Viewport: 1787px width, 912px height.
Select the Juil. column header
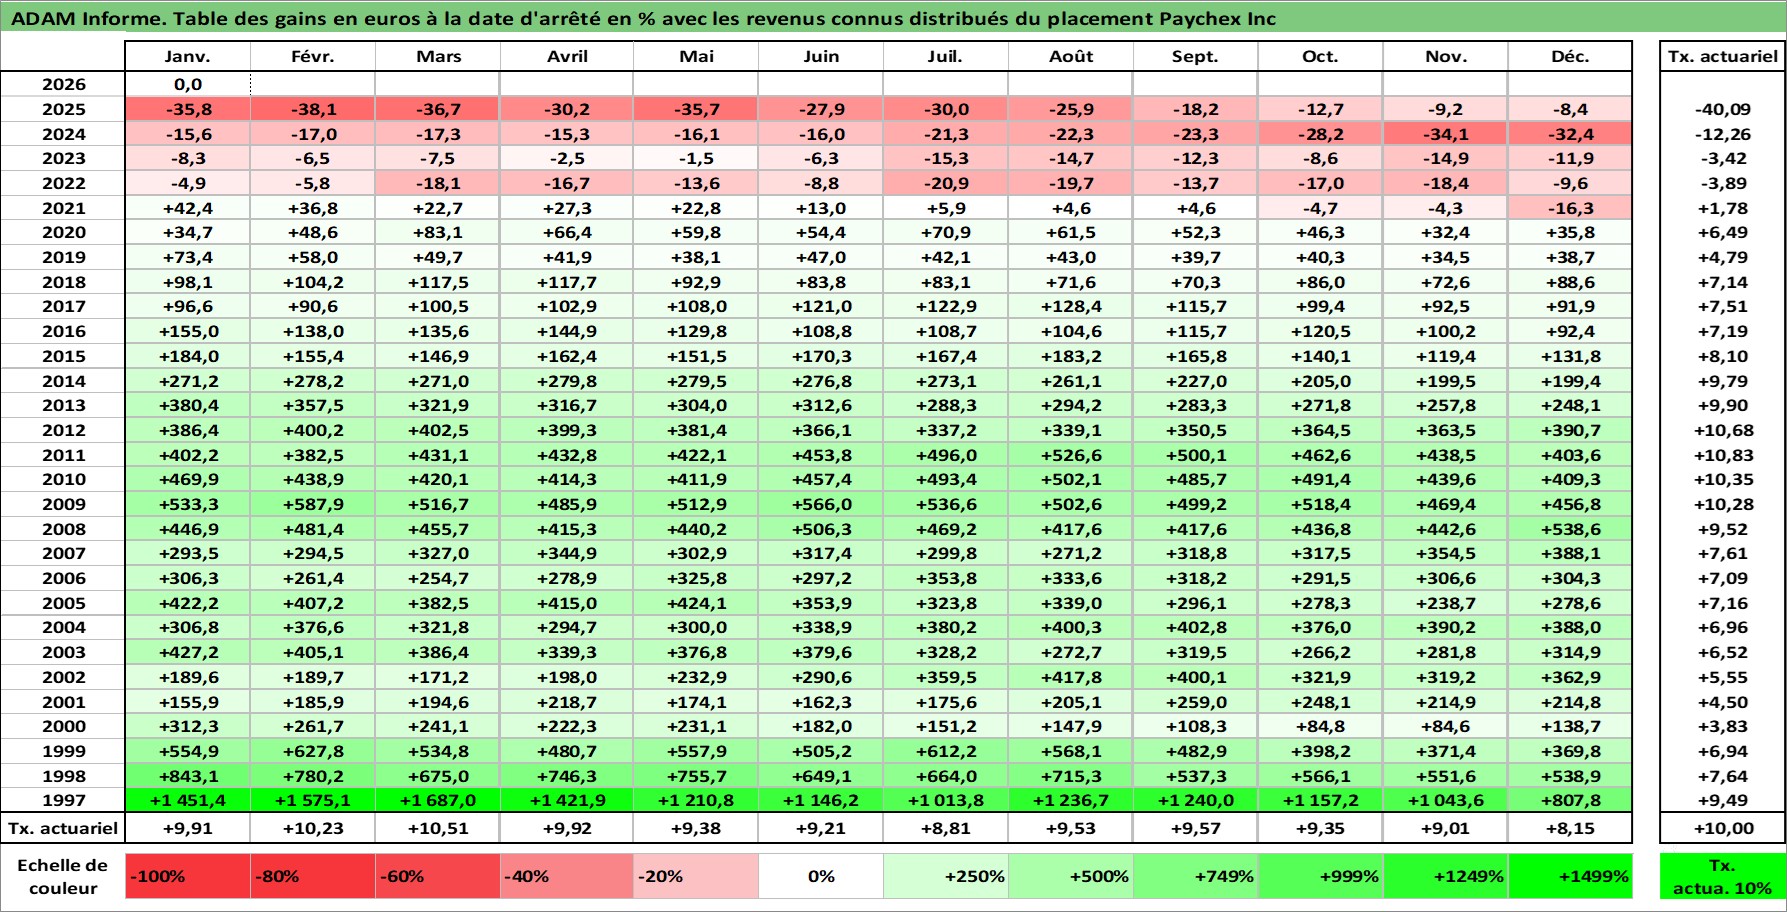tap(946, 57)
